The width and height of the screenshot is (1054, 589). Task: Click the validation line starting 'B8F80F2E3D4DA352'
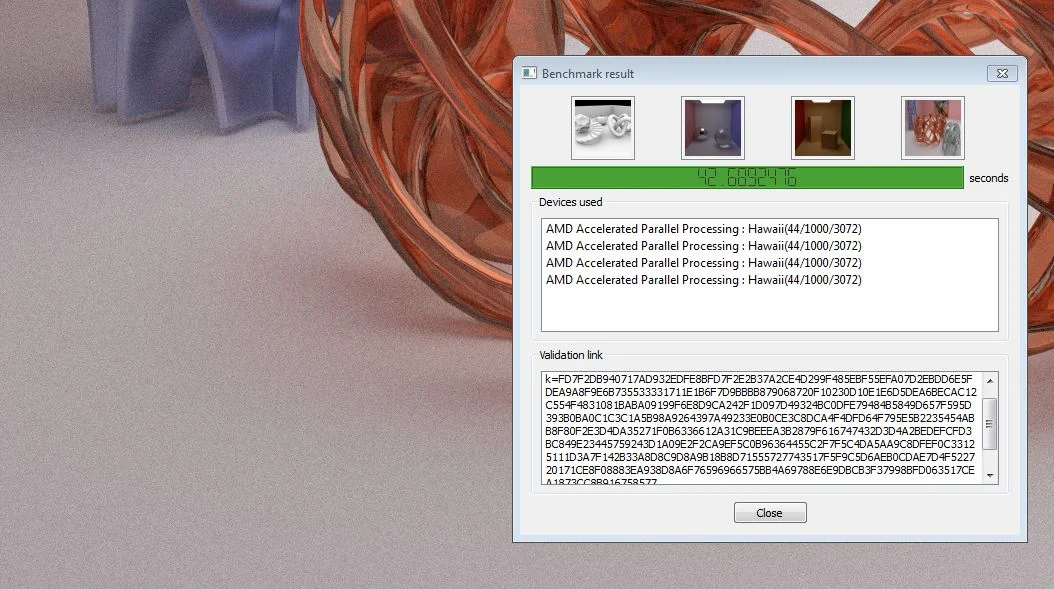pyautogui.click(x=758, y=431)
